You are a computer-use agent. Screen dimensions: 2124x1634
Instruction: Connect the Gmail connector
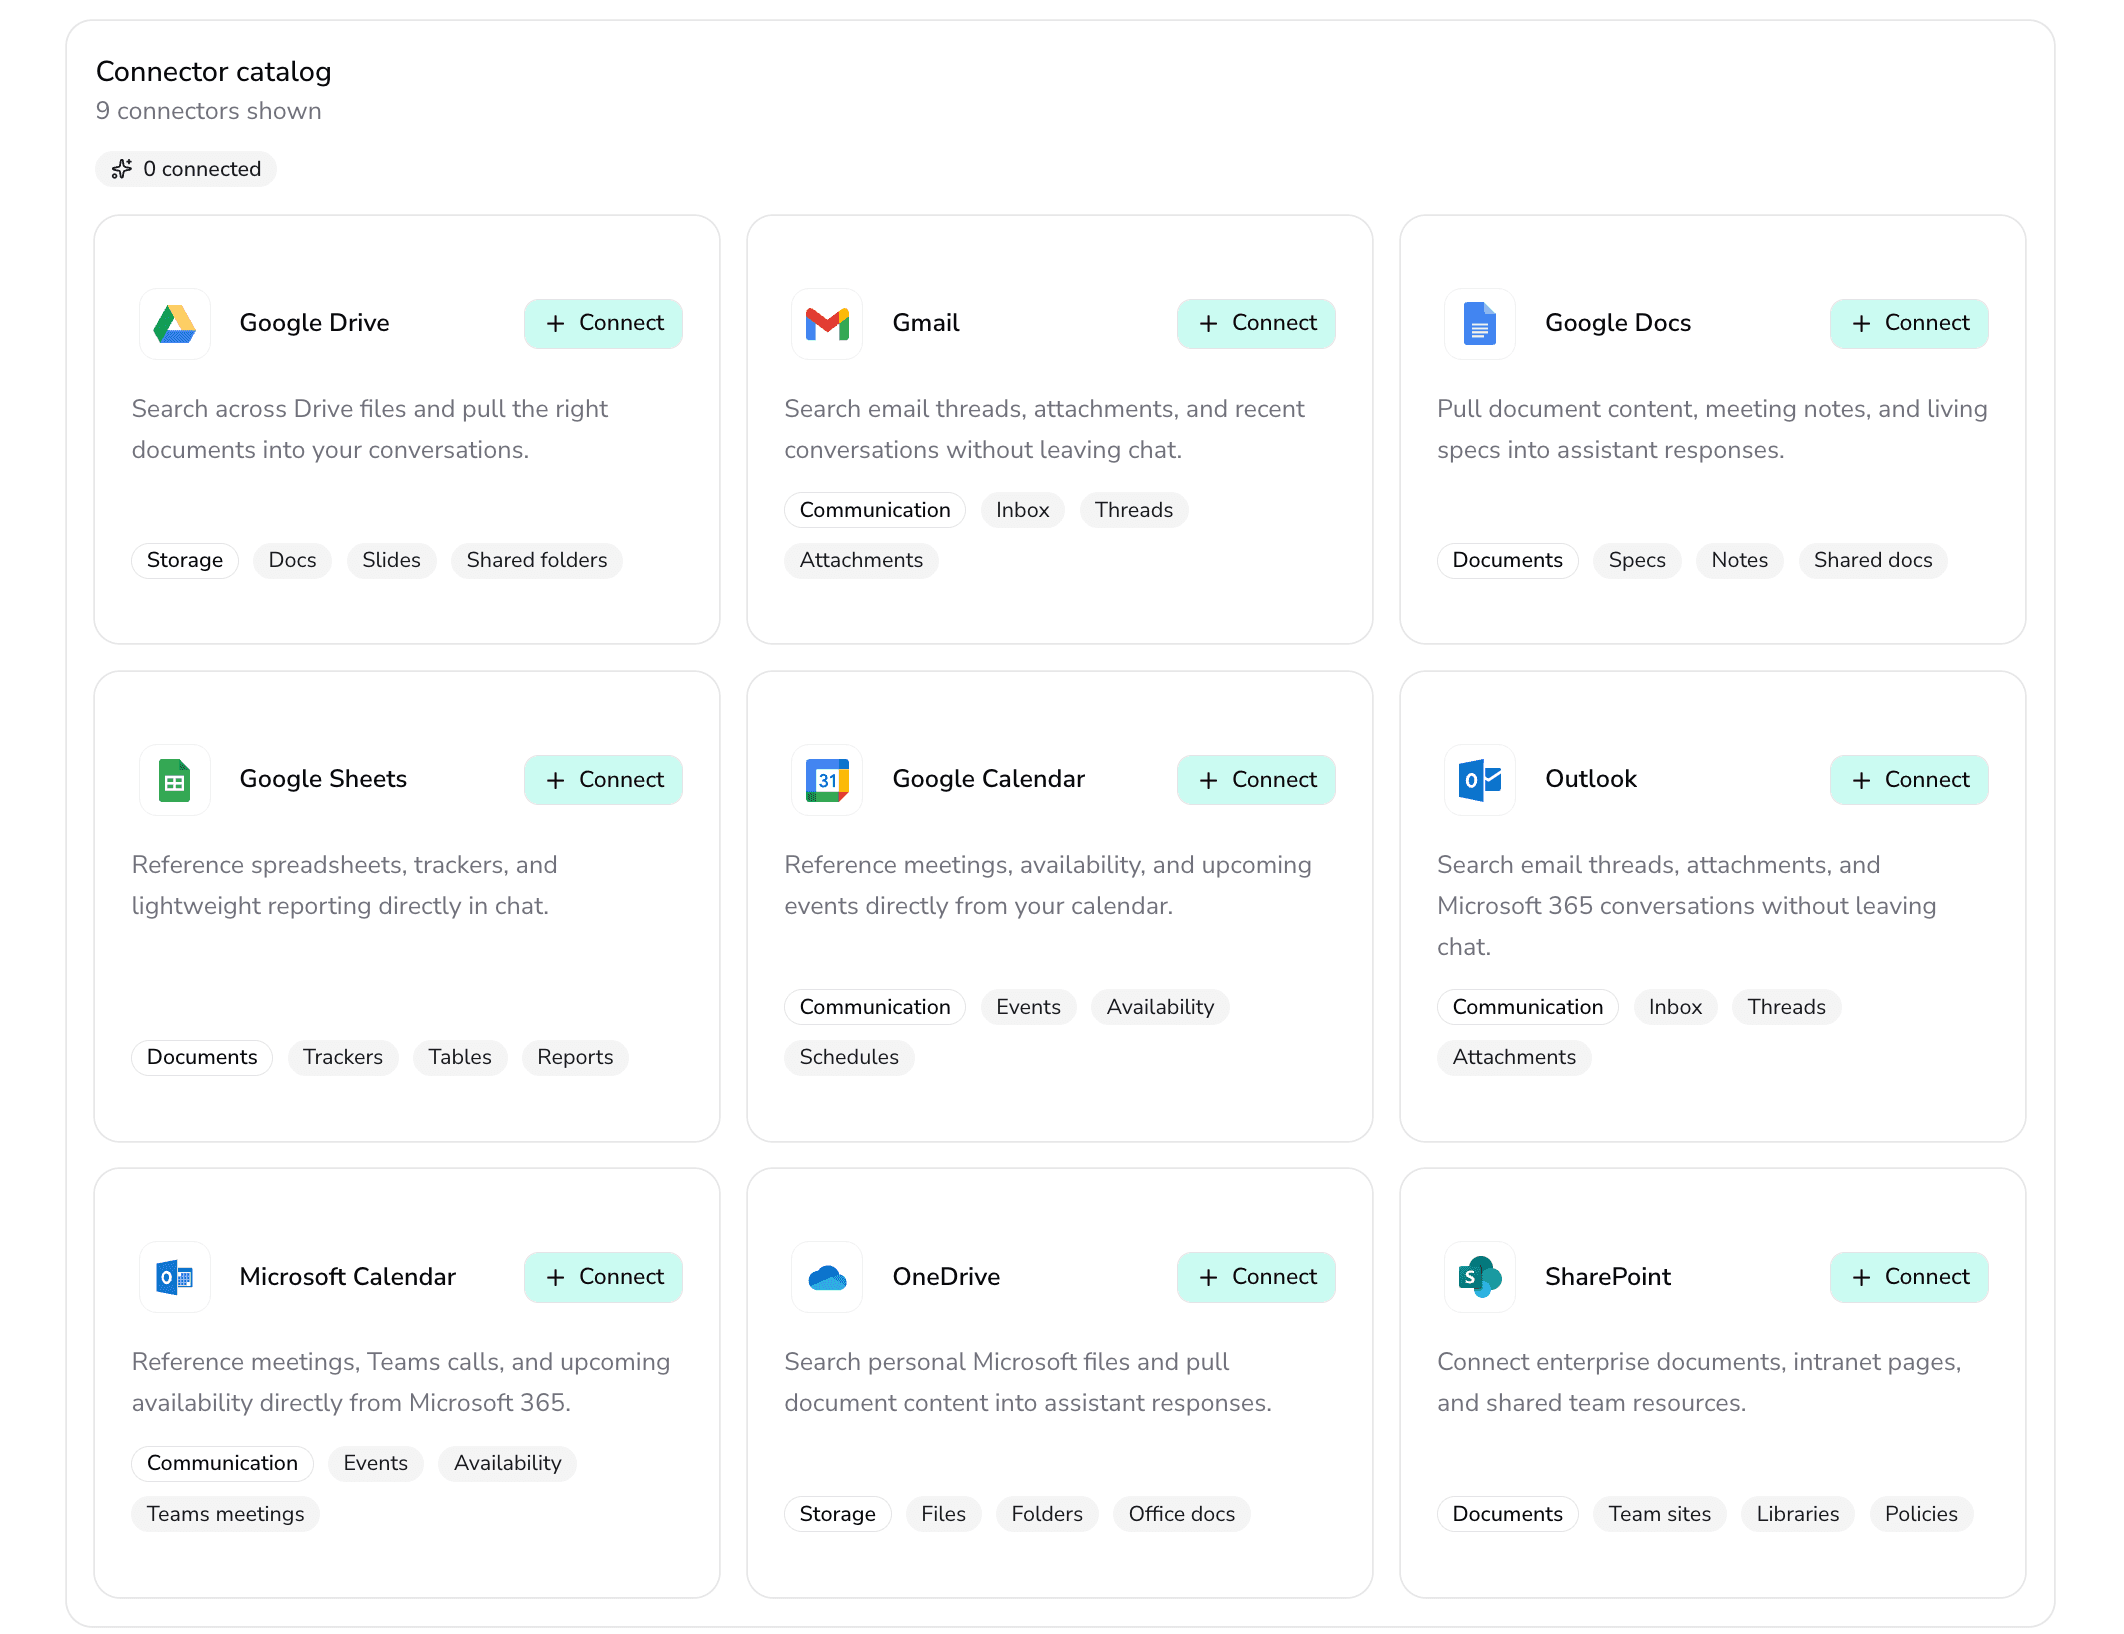tap(1256, 323)
